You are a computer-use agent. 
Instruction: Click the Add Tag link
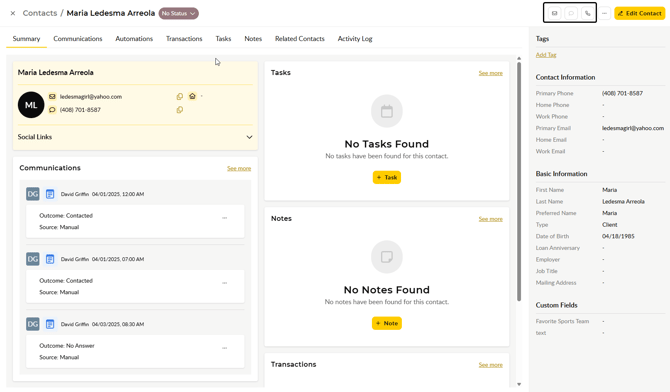[x=546, y=55]
